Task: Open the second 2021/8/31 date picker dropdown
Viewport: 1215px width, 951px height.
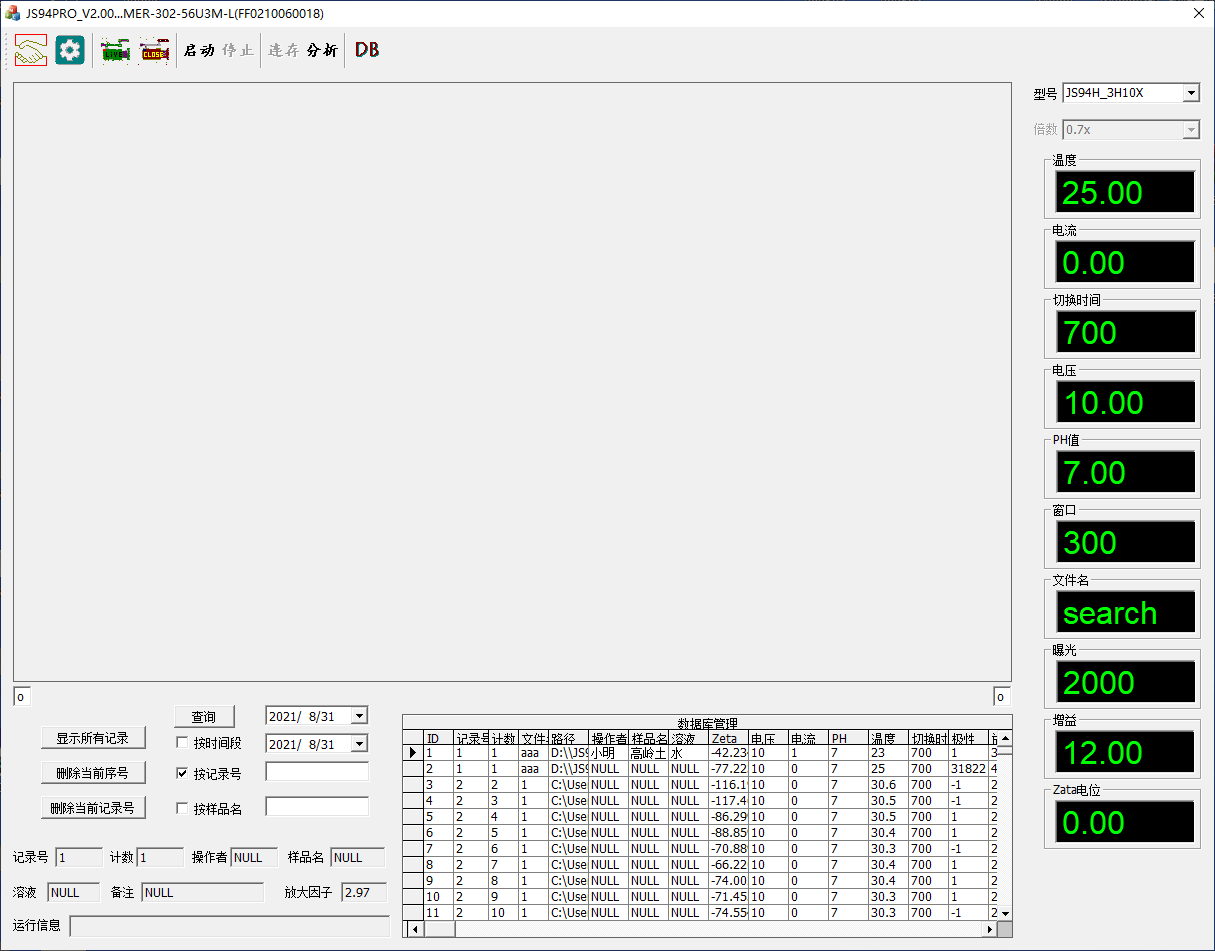Action: [x=359, y=744]
